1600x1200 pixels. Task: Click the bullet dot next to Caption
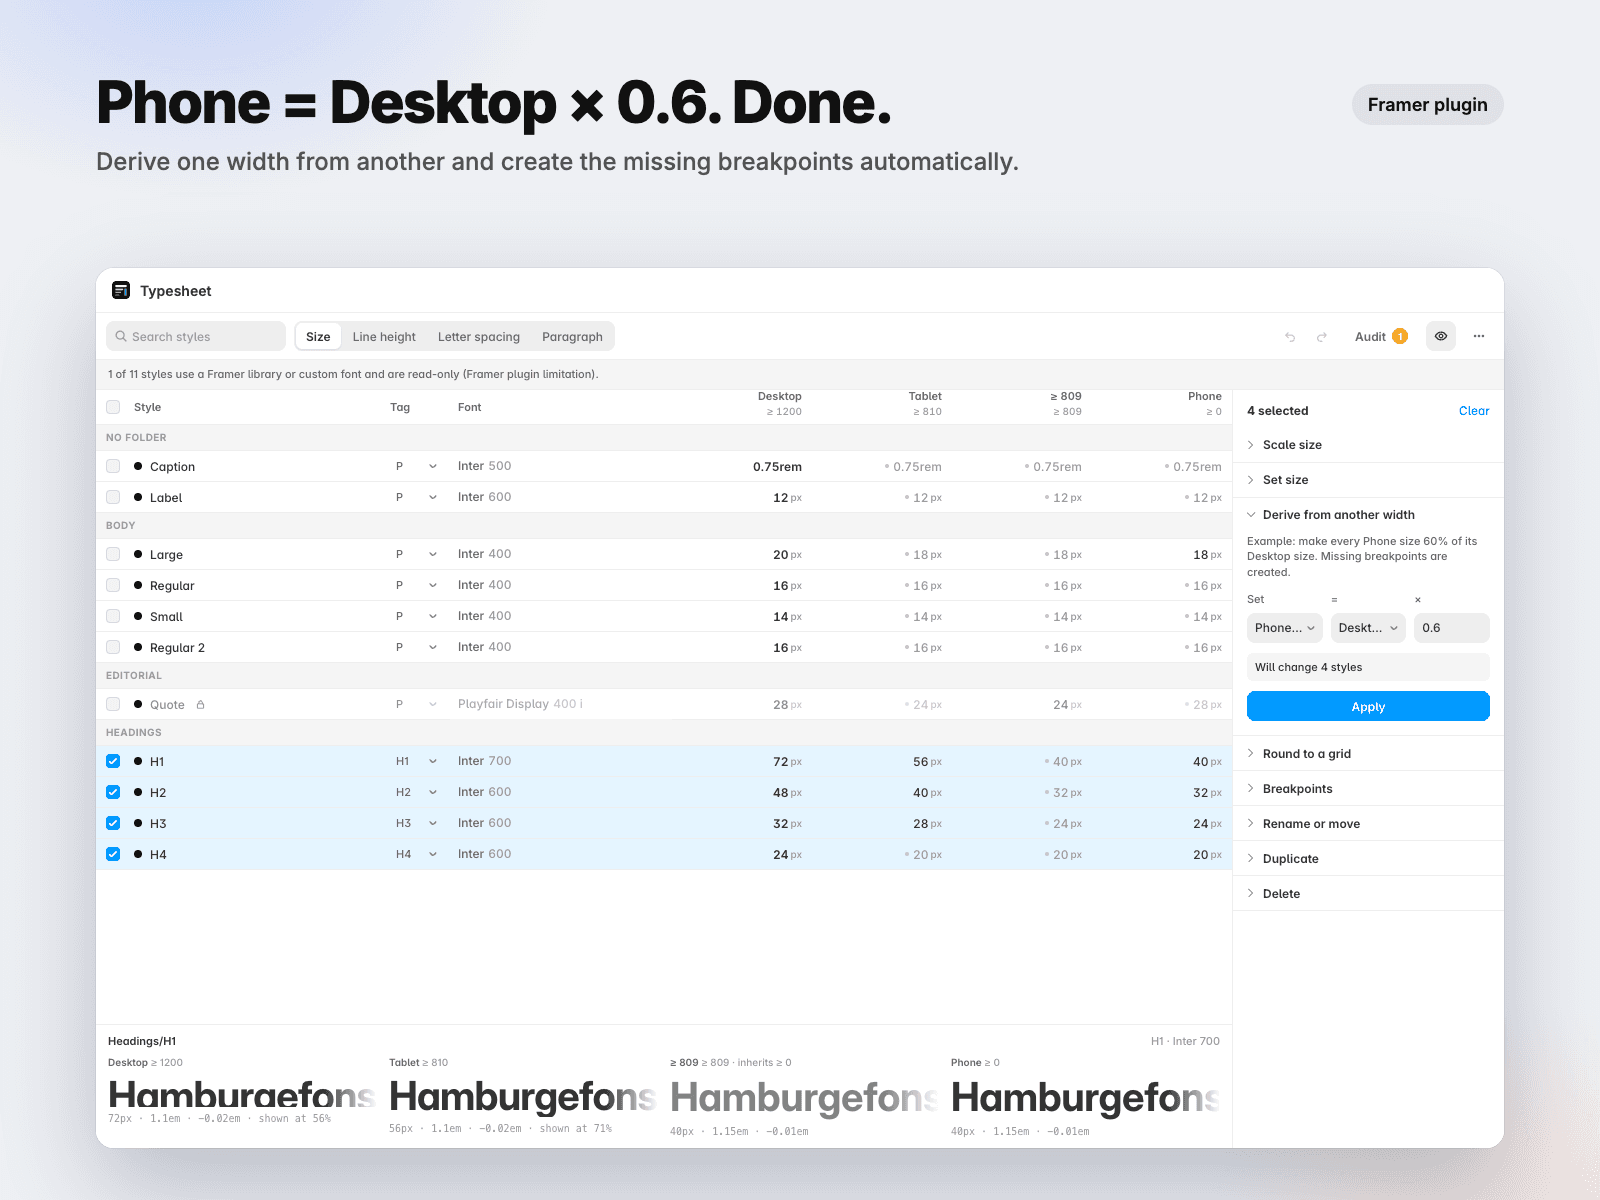click(138, 466)
